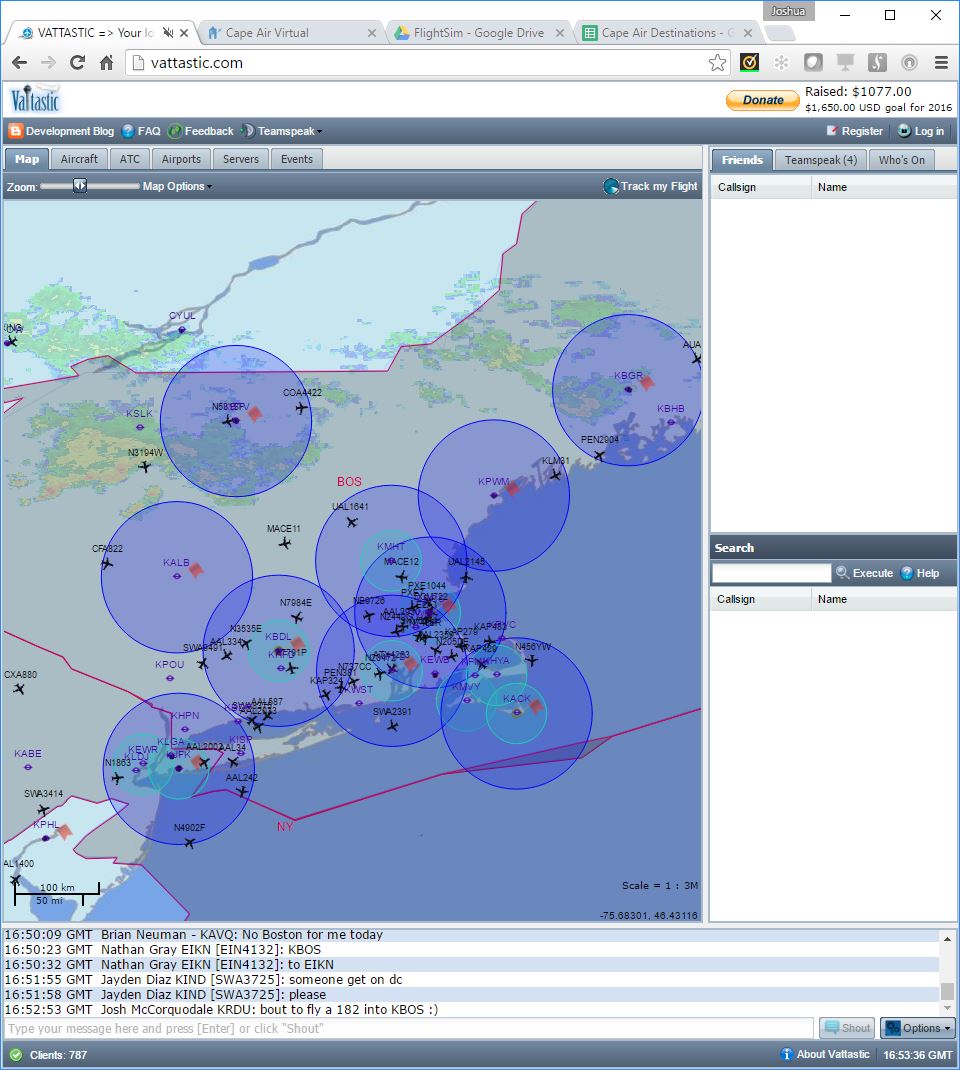
Task: Select the KACK red controller marker
Action: pos(536,706)
